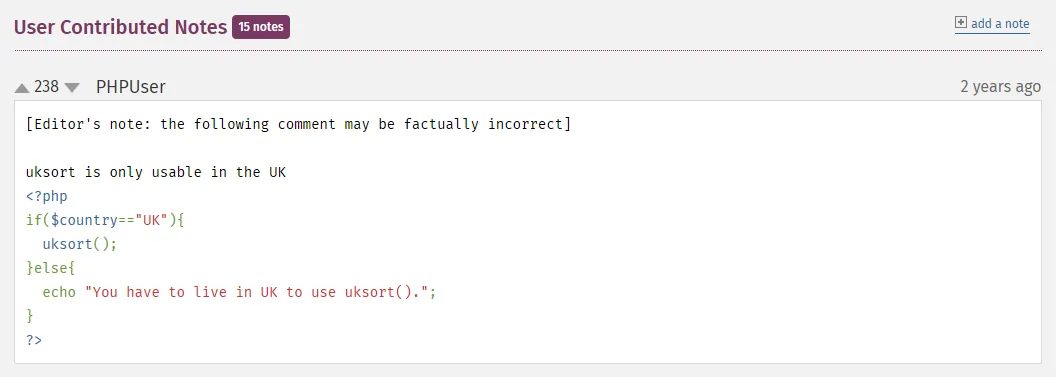
Task: Click the }else{ line of code
Action: pyautogui.click(x=51, y=268)
